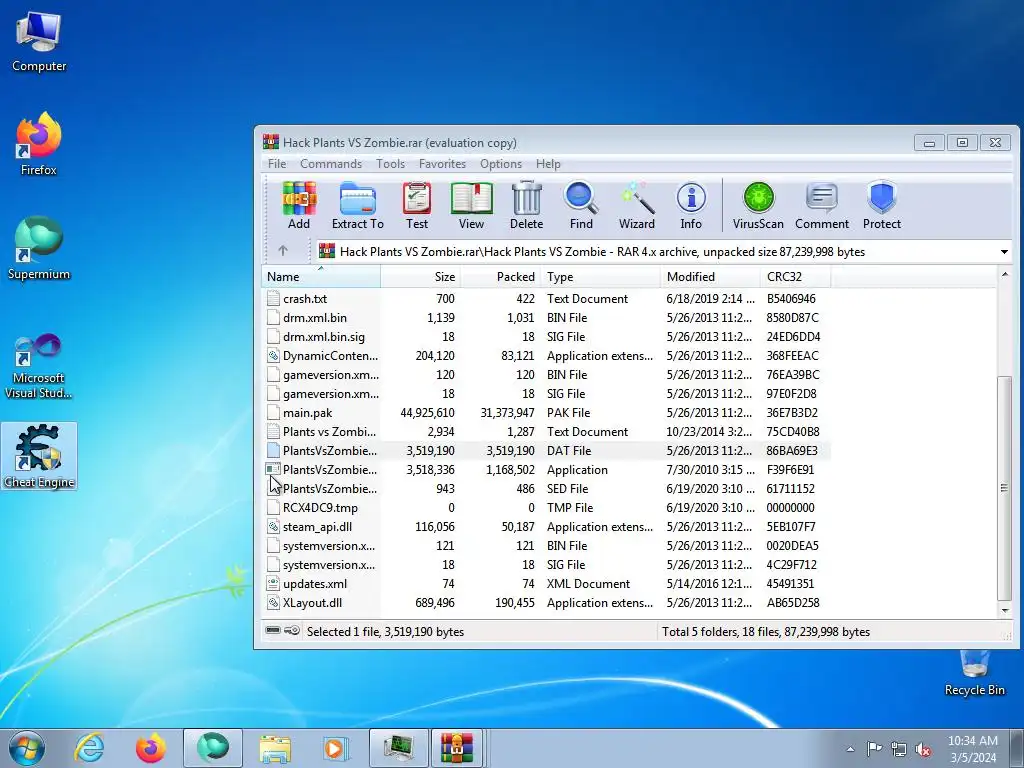Viewport: 1024px width, 768px height.
Task: Select the drm.xml.bin.sig file
Action: [546, 336]
